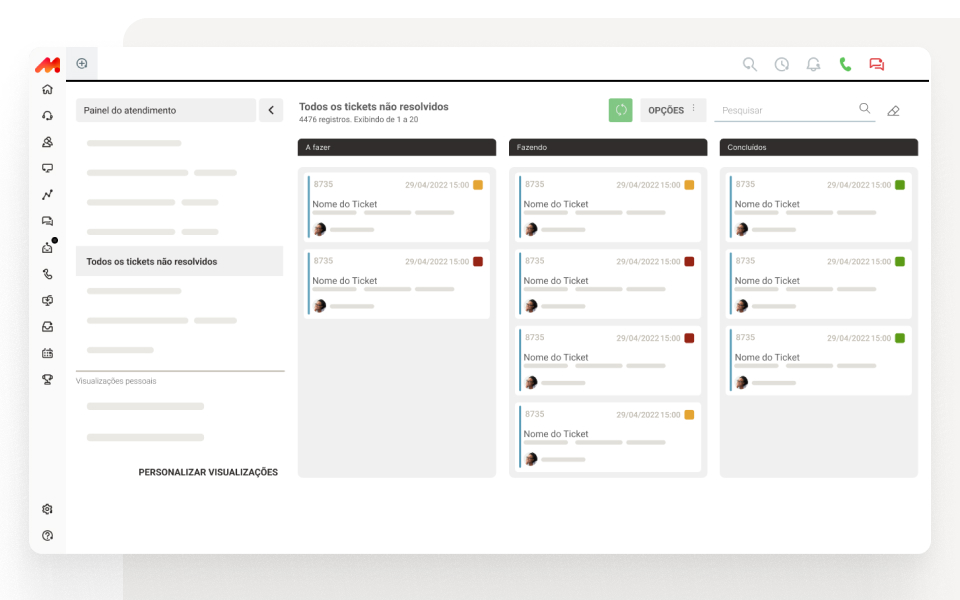Click PERSONALIZAR VISUALIZAÇÕES
The image size is (960, 600).
coord(208,471)
